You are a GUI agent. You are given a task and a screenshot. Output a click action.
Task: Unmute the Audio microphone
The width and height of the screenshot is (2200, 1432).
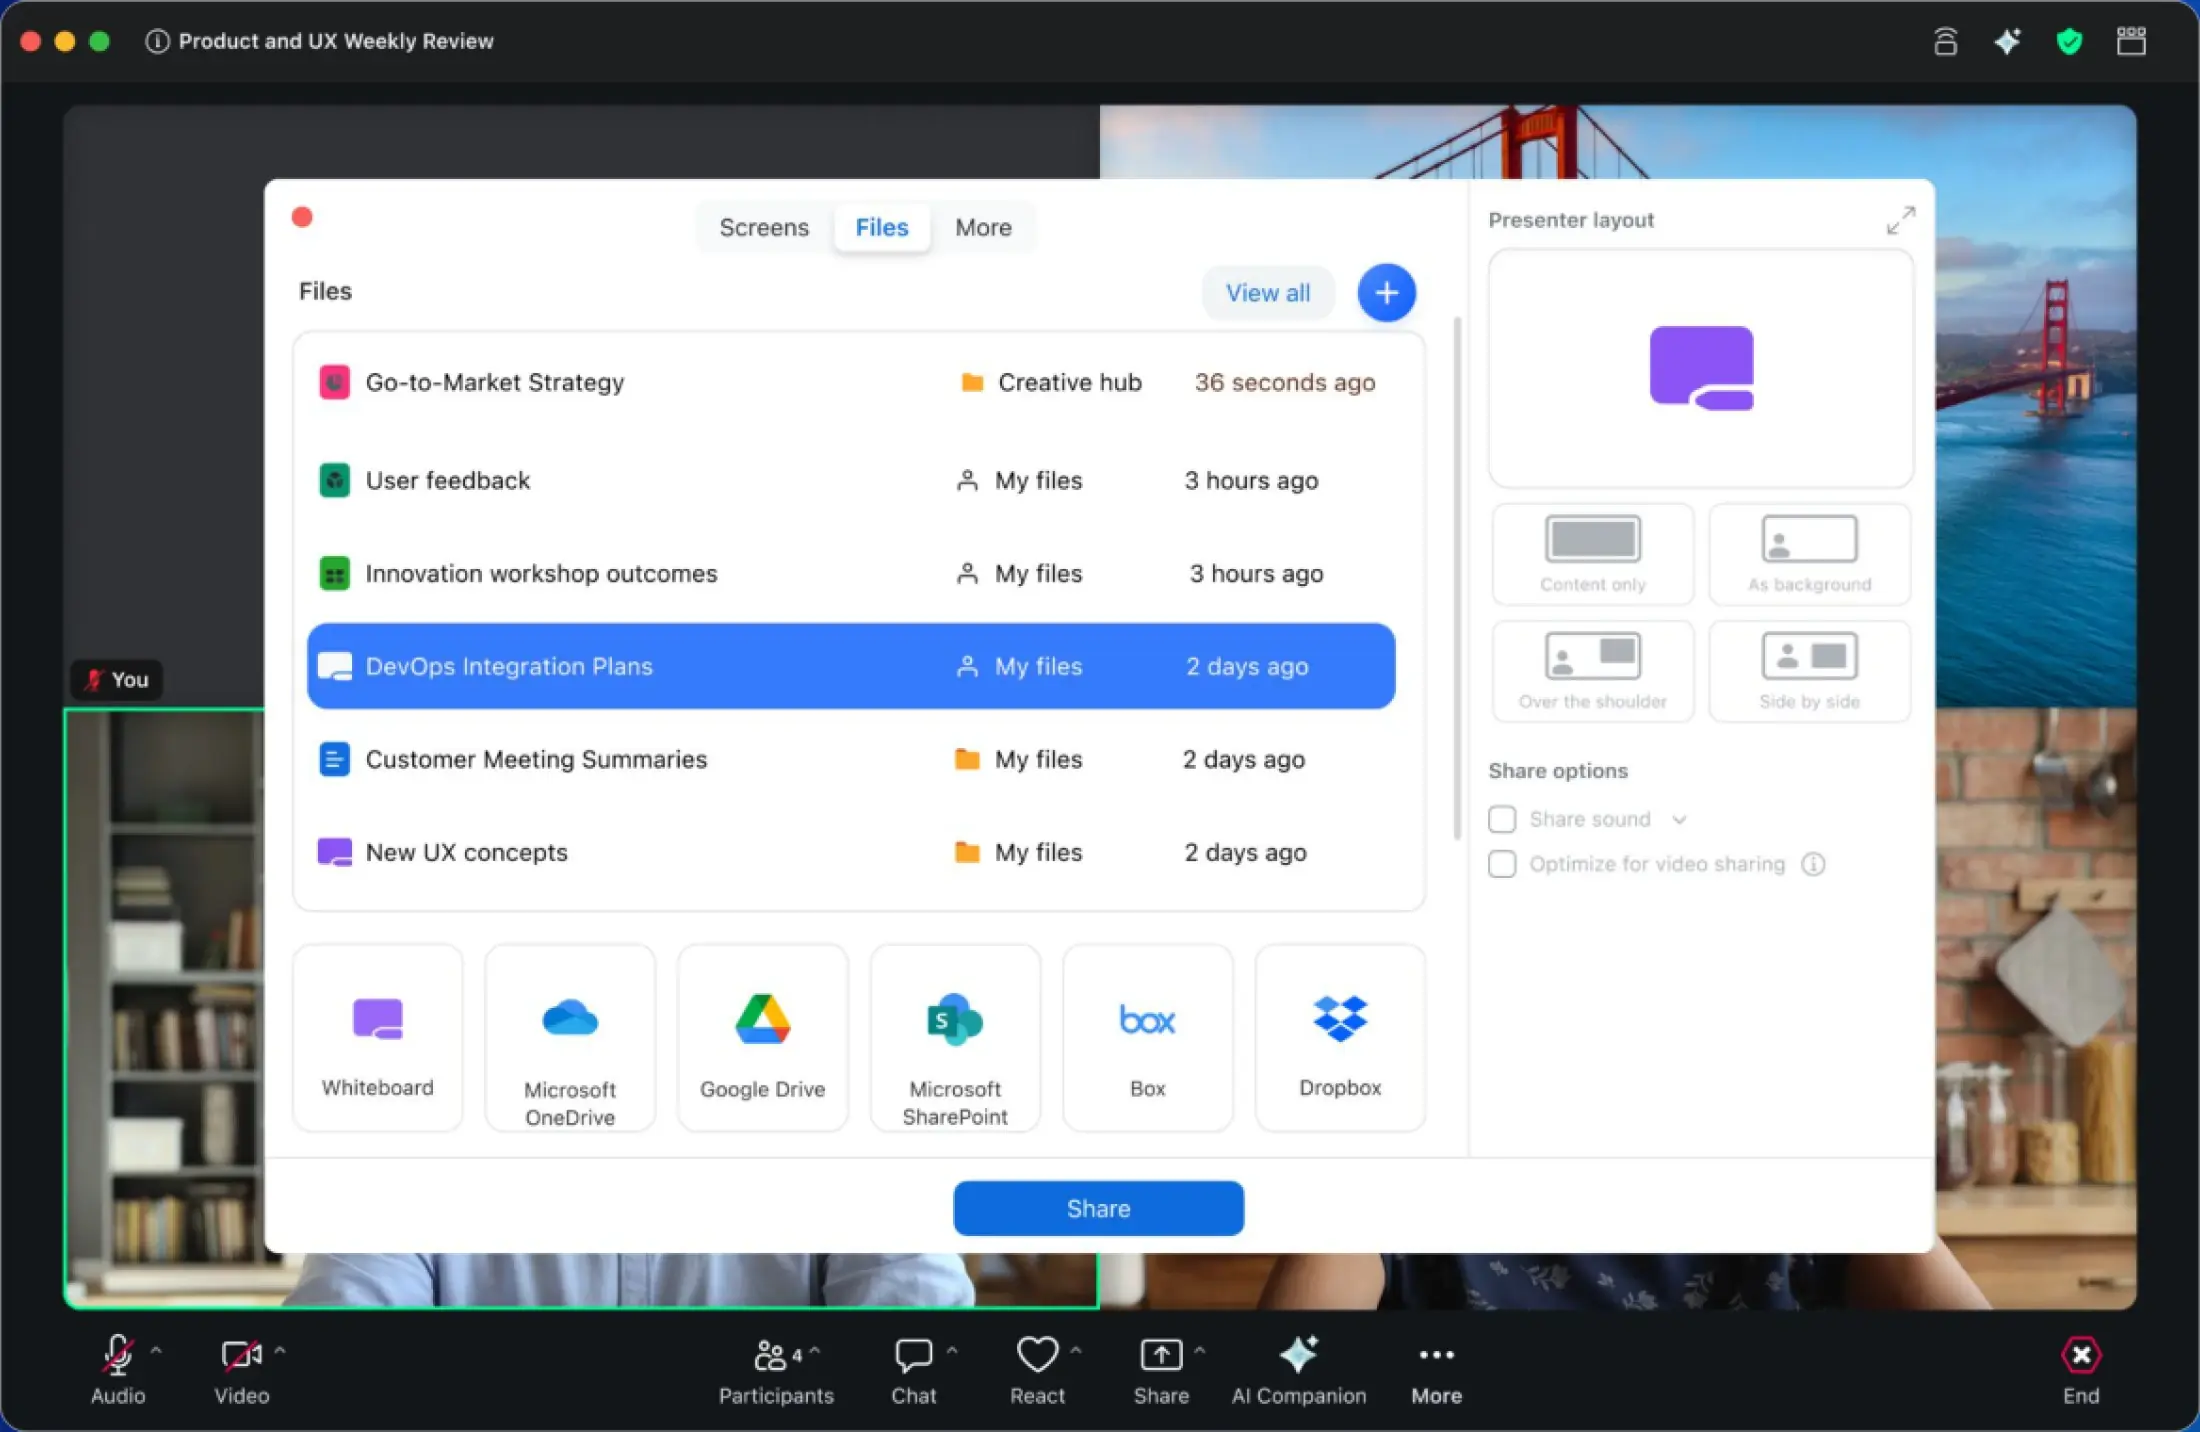[x=118, y=1368]
